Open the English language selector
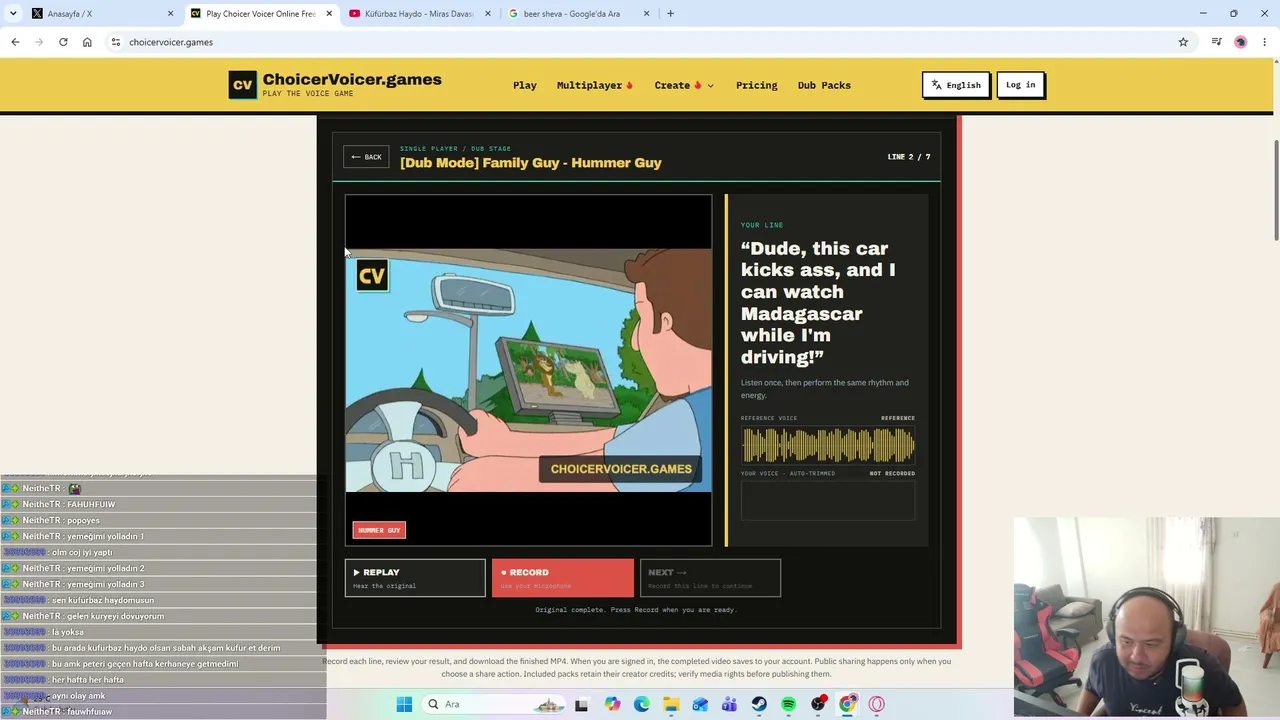The image size is (1280, 720). [956, 85]
